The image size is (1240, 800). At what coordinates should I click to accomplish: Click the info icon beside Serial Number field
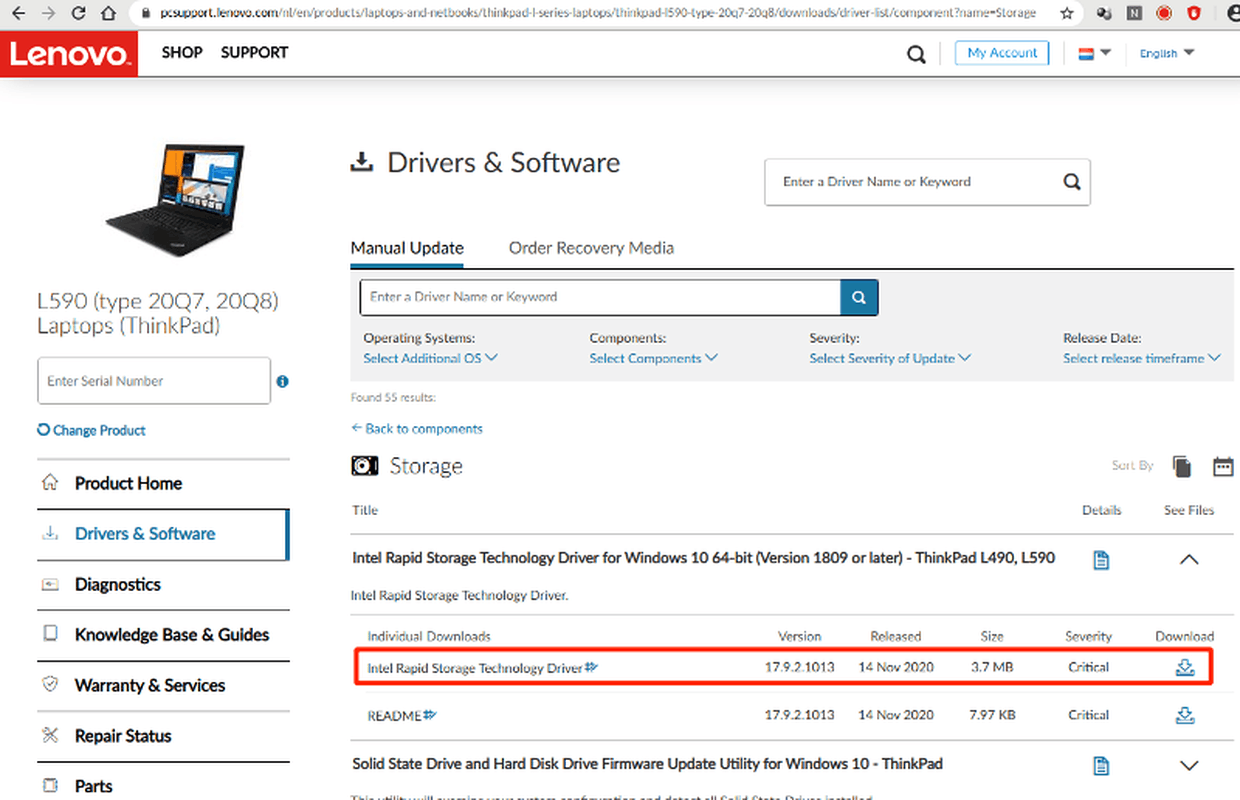click(x=282, y=381)
